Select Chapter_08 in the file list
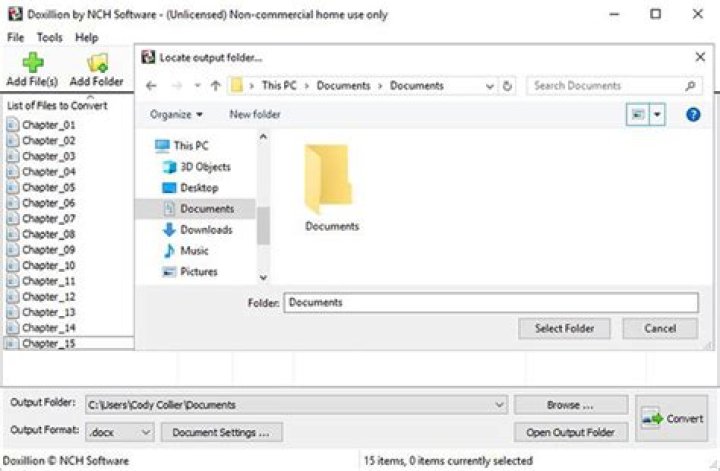The height and width of the screenshot is (471, 720). [48, 234]
